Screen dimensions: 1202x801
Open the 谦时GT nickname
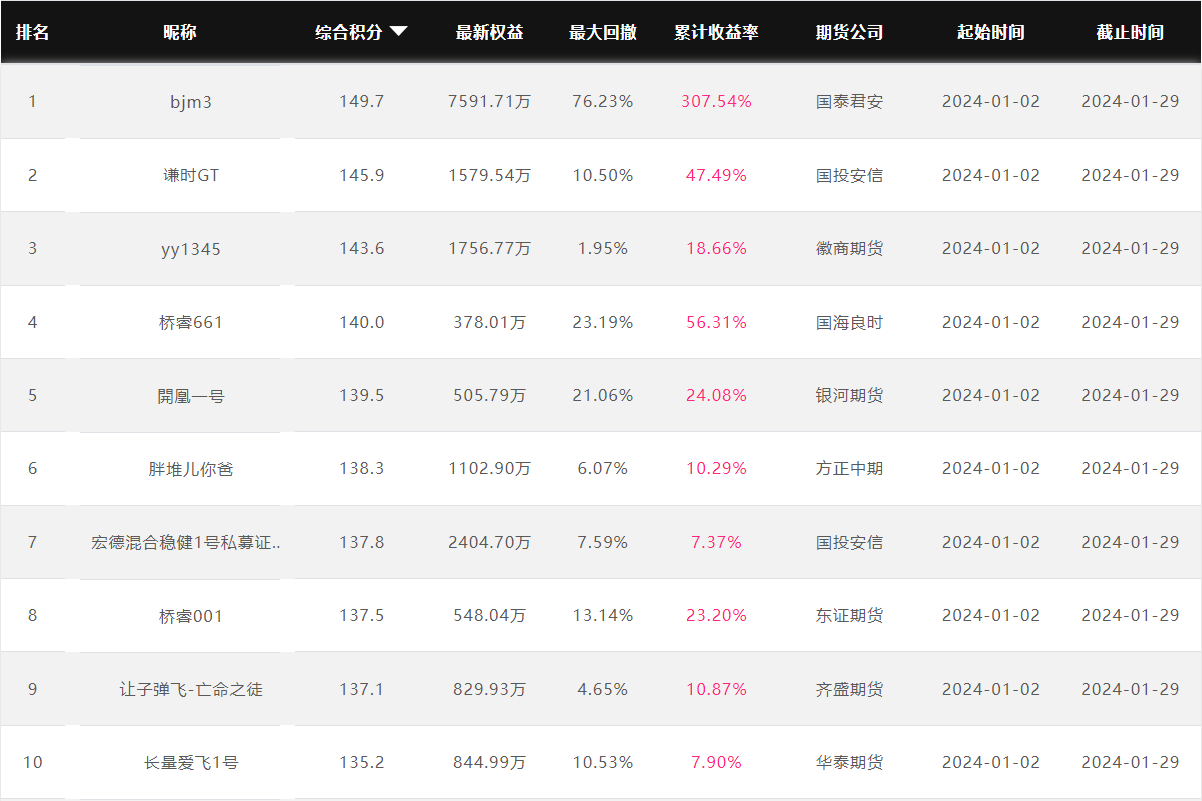(x=191, y=175)
